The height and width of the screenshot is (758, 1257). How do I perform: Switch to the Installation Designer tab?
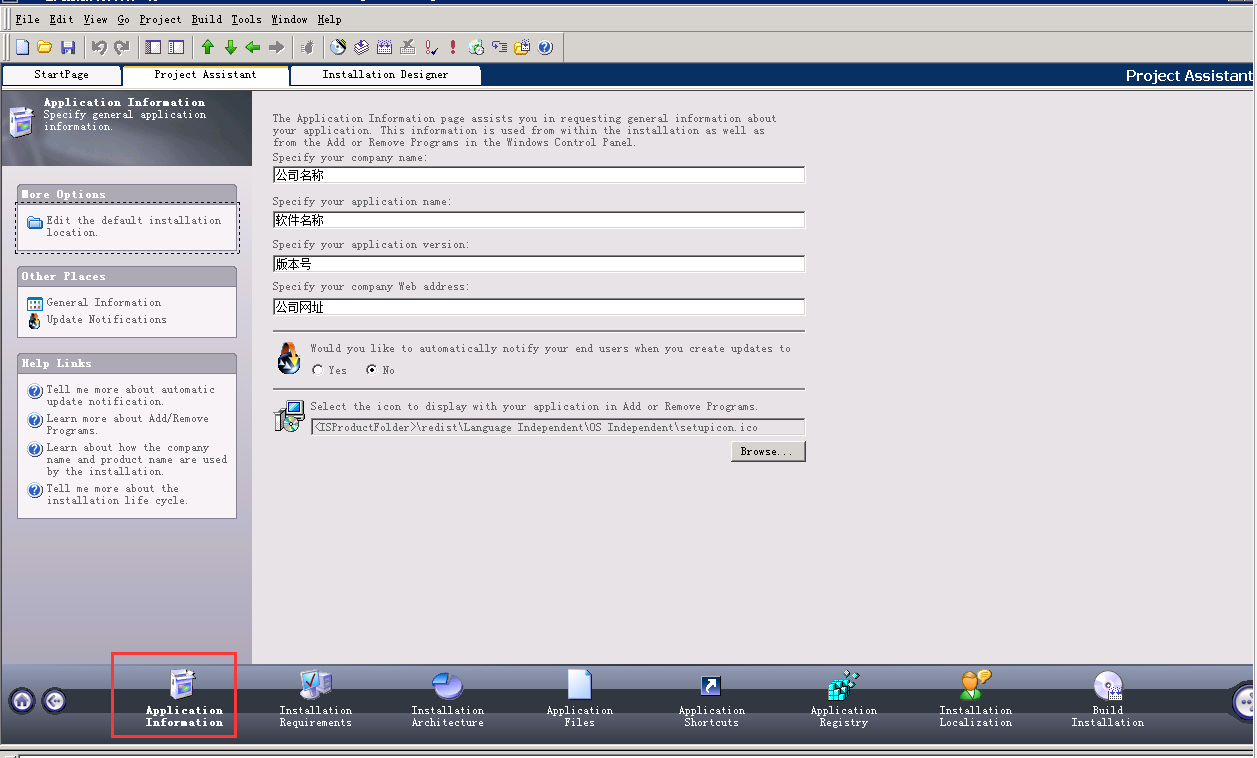pyautogui.click(x=385, y=75)
